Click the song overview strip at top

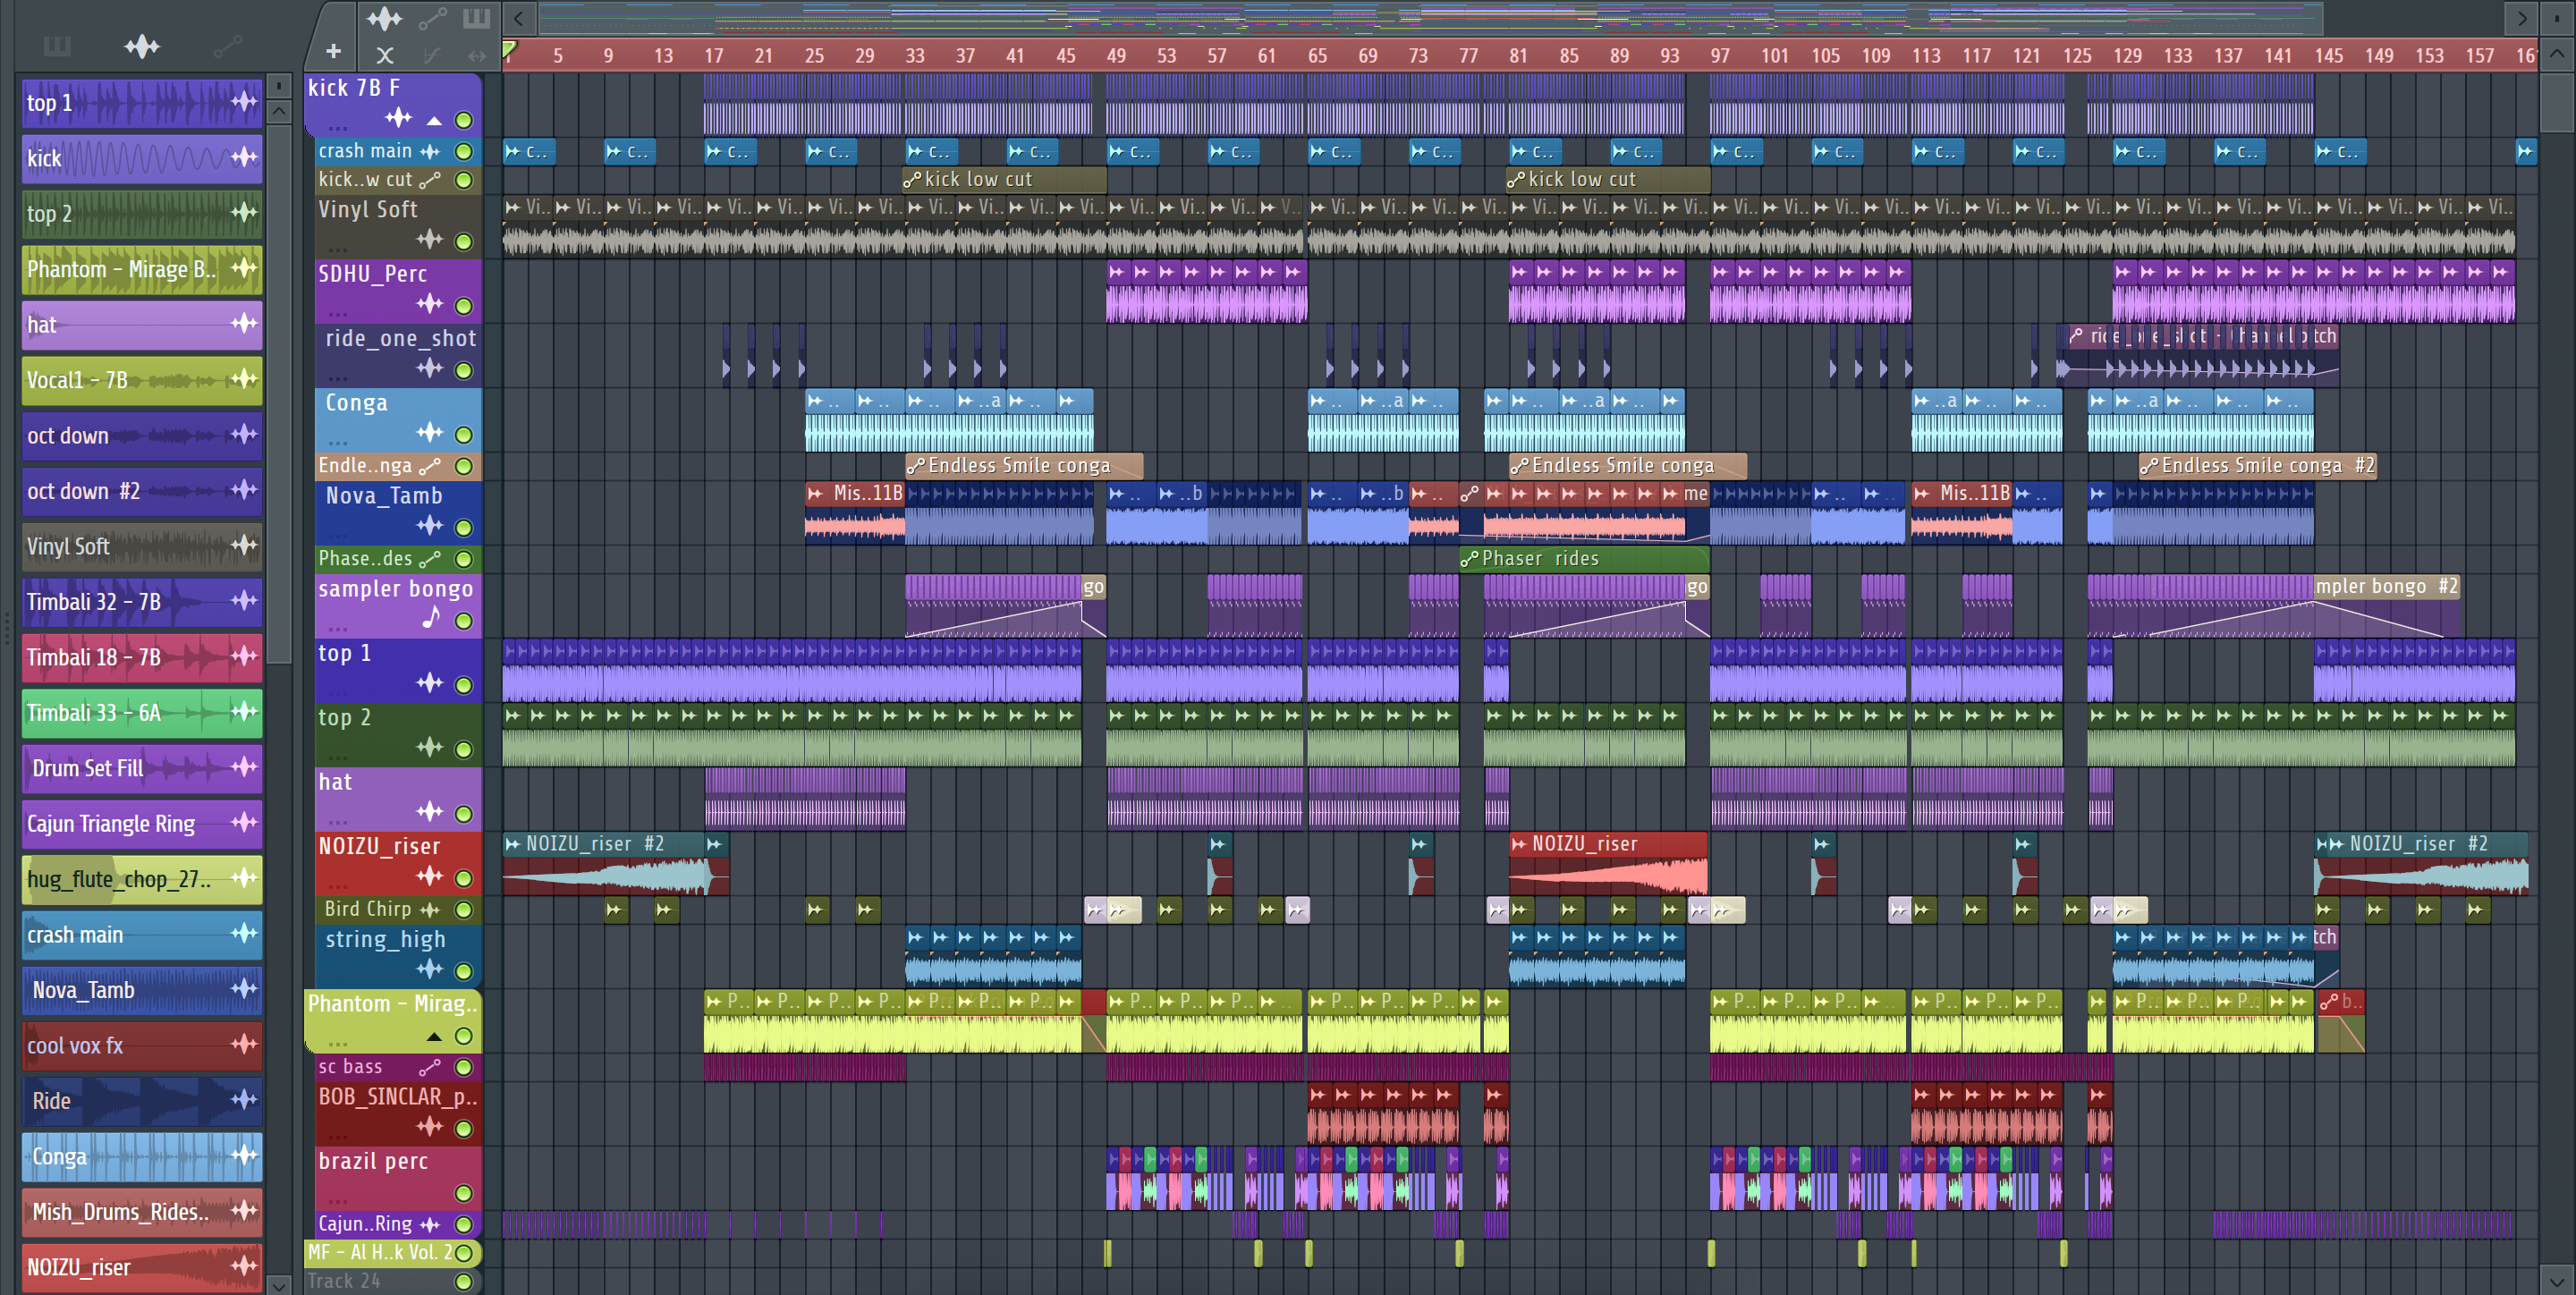coord(1430,18)
